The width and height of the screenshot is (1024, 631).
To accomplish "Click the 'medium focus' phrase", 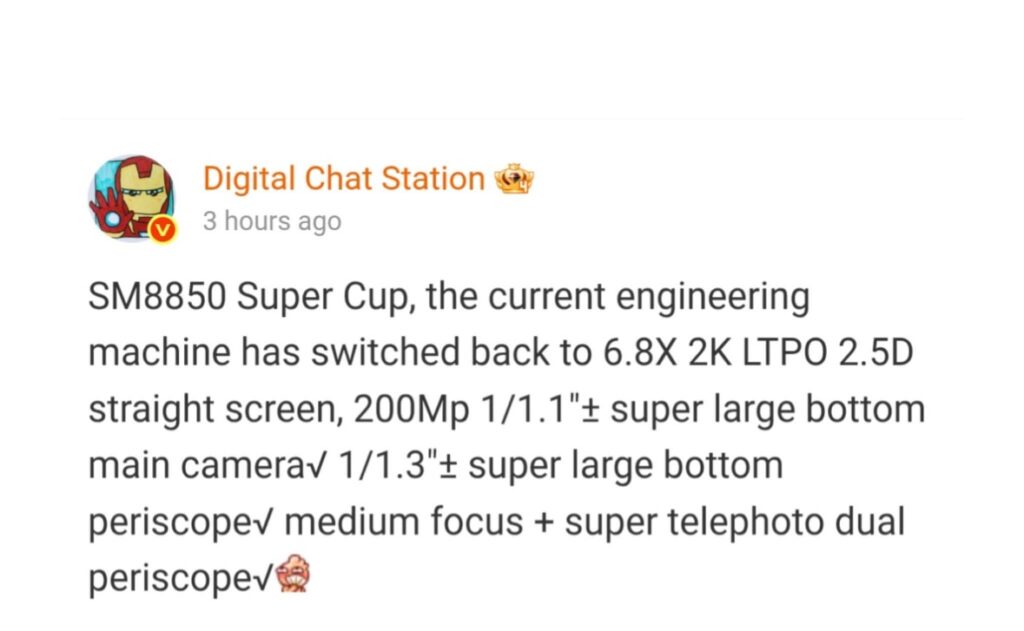I will pyautogui.click(x=404, y=522).
